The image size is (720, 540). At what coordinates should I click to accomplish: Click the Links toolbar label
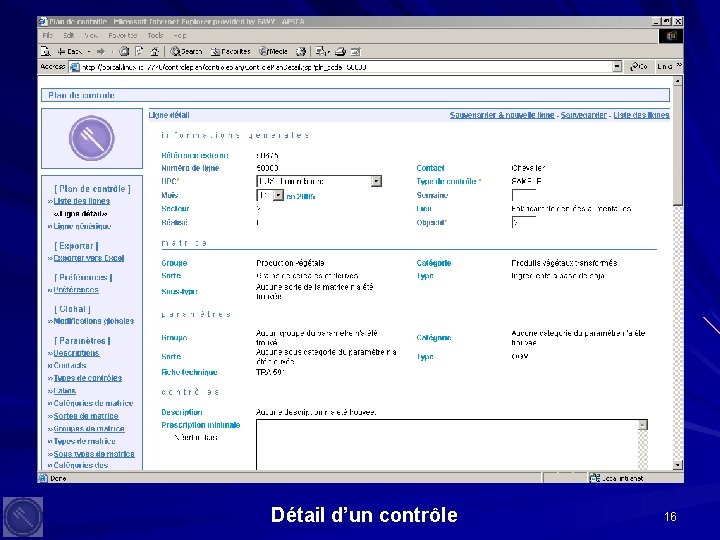pyautogui.click(x=664, y=67)
